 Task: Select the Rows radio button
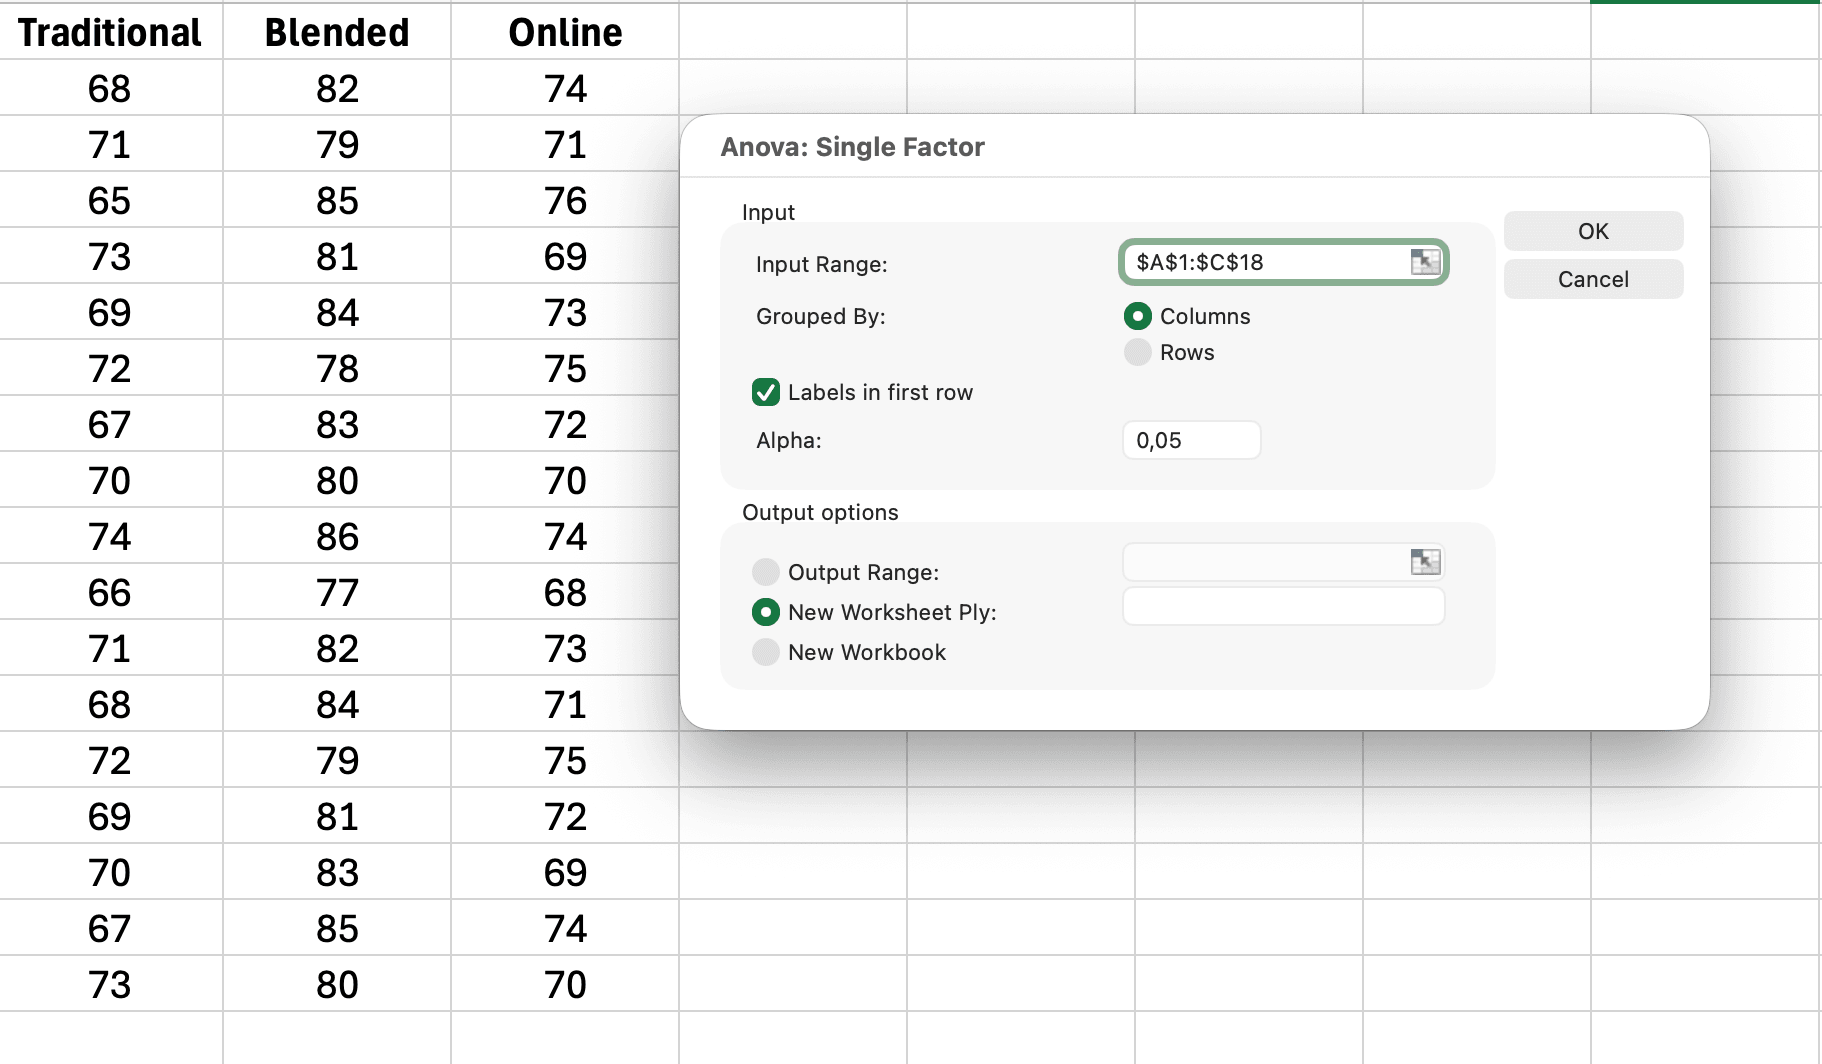click(x=1137, y=352)
